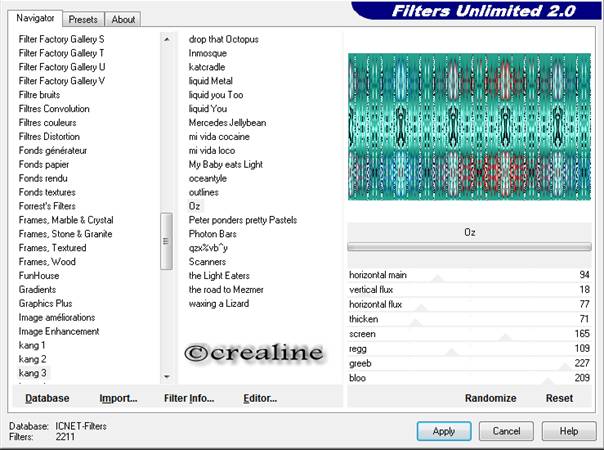Pick the liquid Metal filter
The image size is (604, 450).
211,81
